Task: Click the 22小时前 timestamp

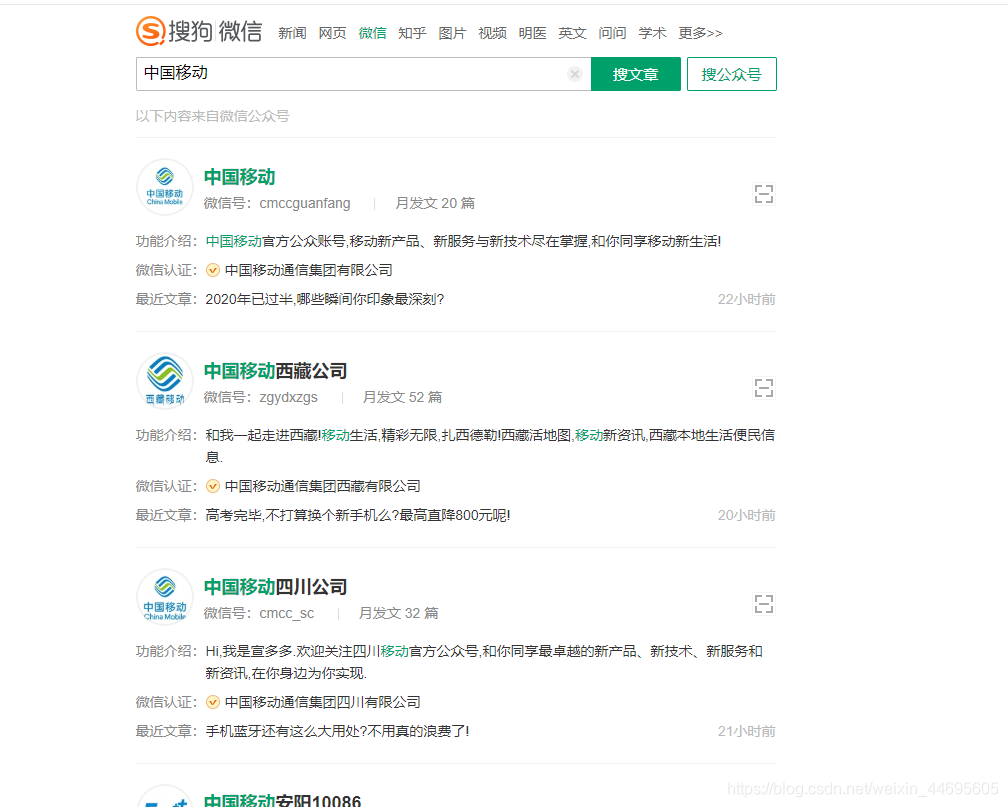Action: coord(746,299)
